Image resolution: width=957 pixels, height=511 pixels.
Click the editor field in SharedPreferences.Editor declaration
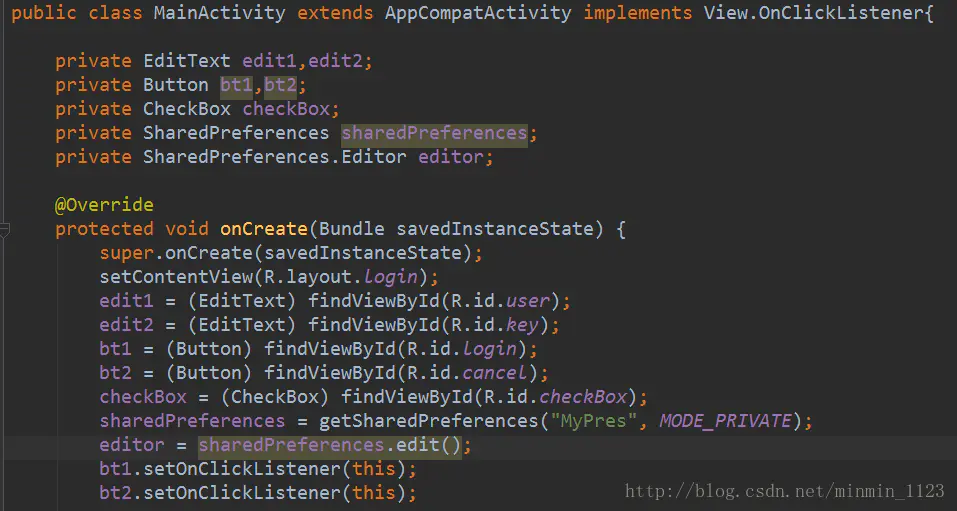[450, 157]
